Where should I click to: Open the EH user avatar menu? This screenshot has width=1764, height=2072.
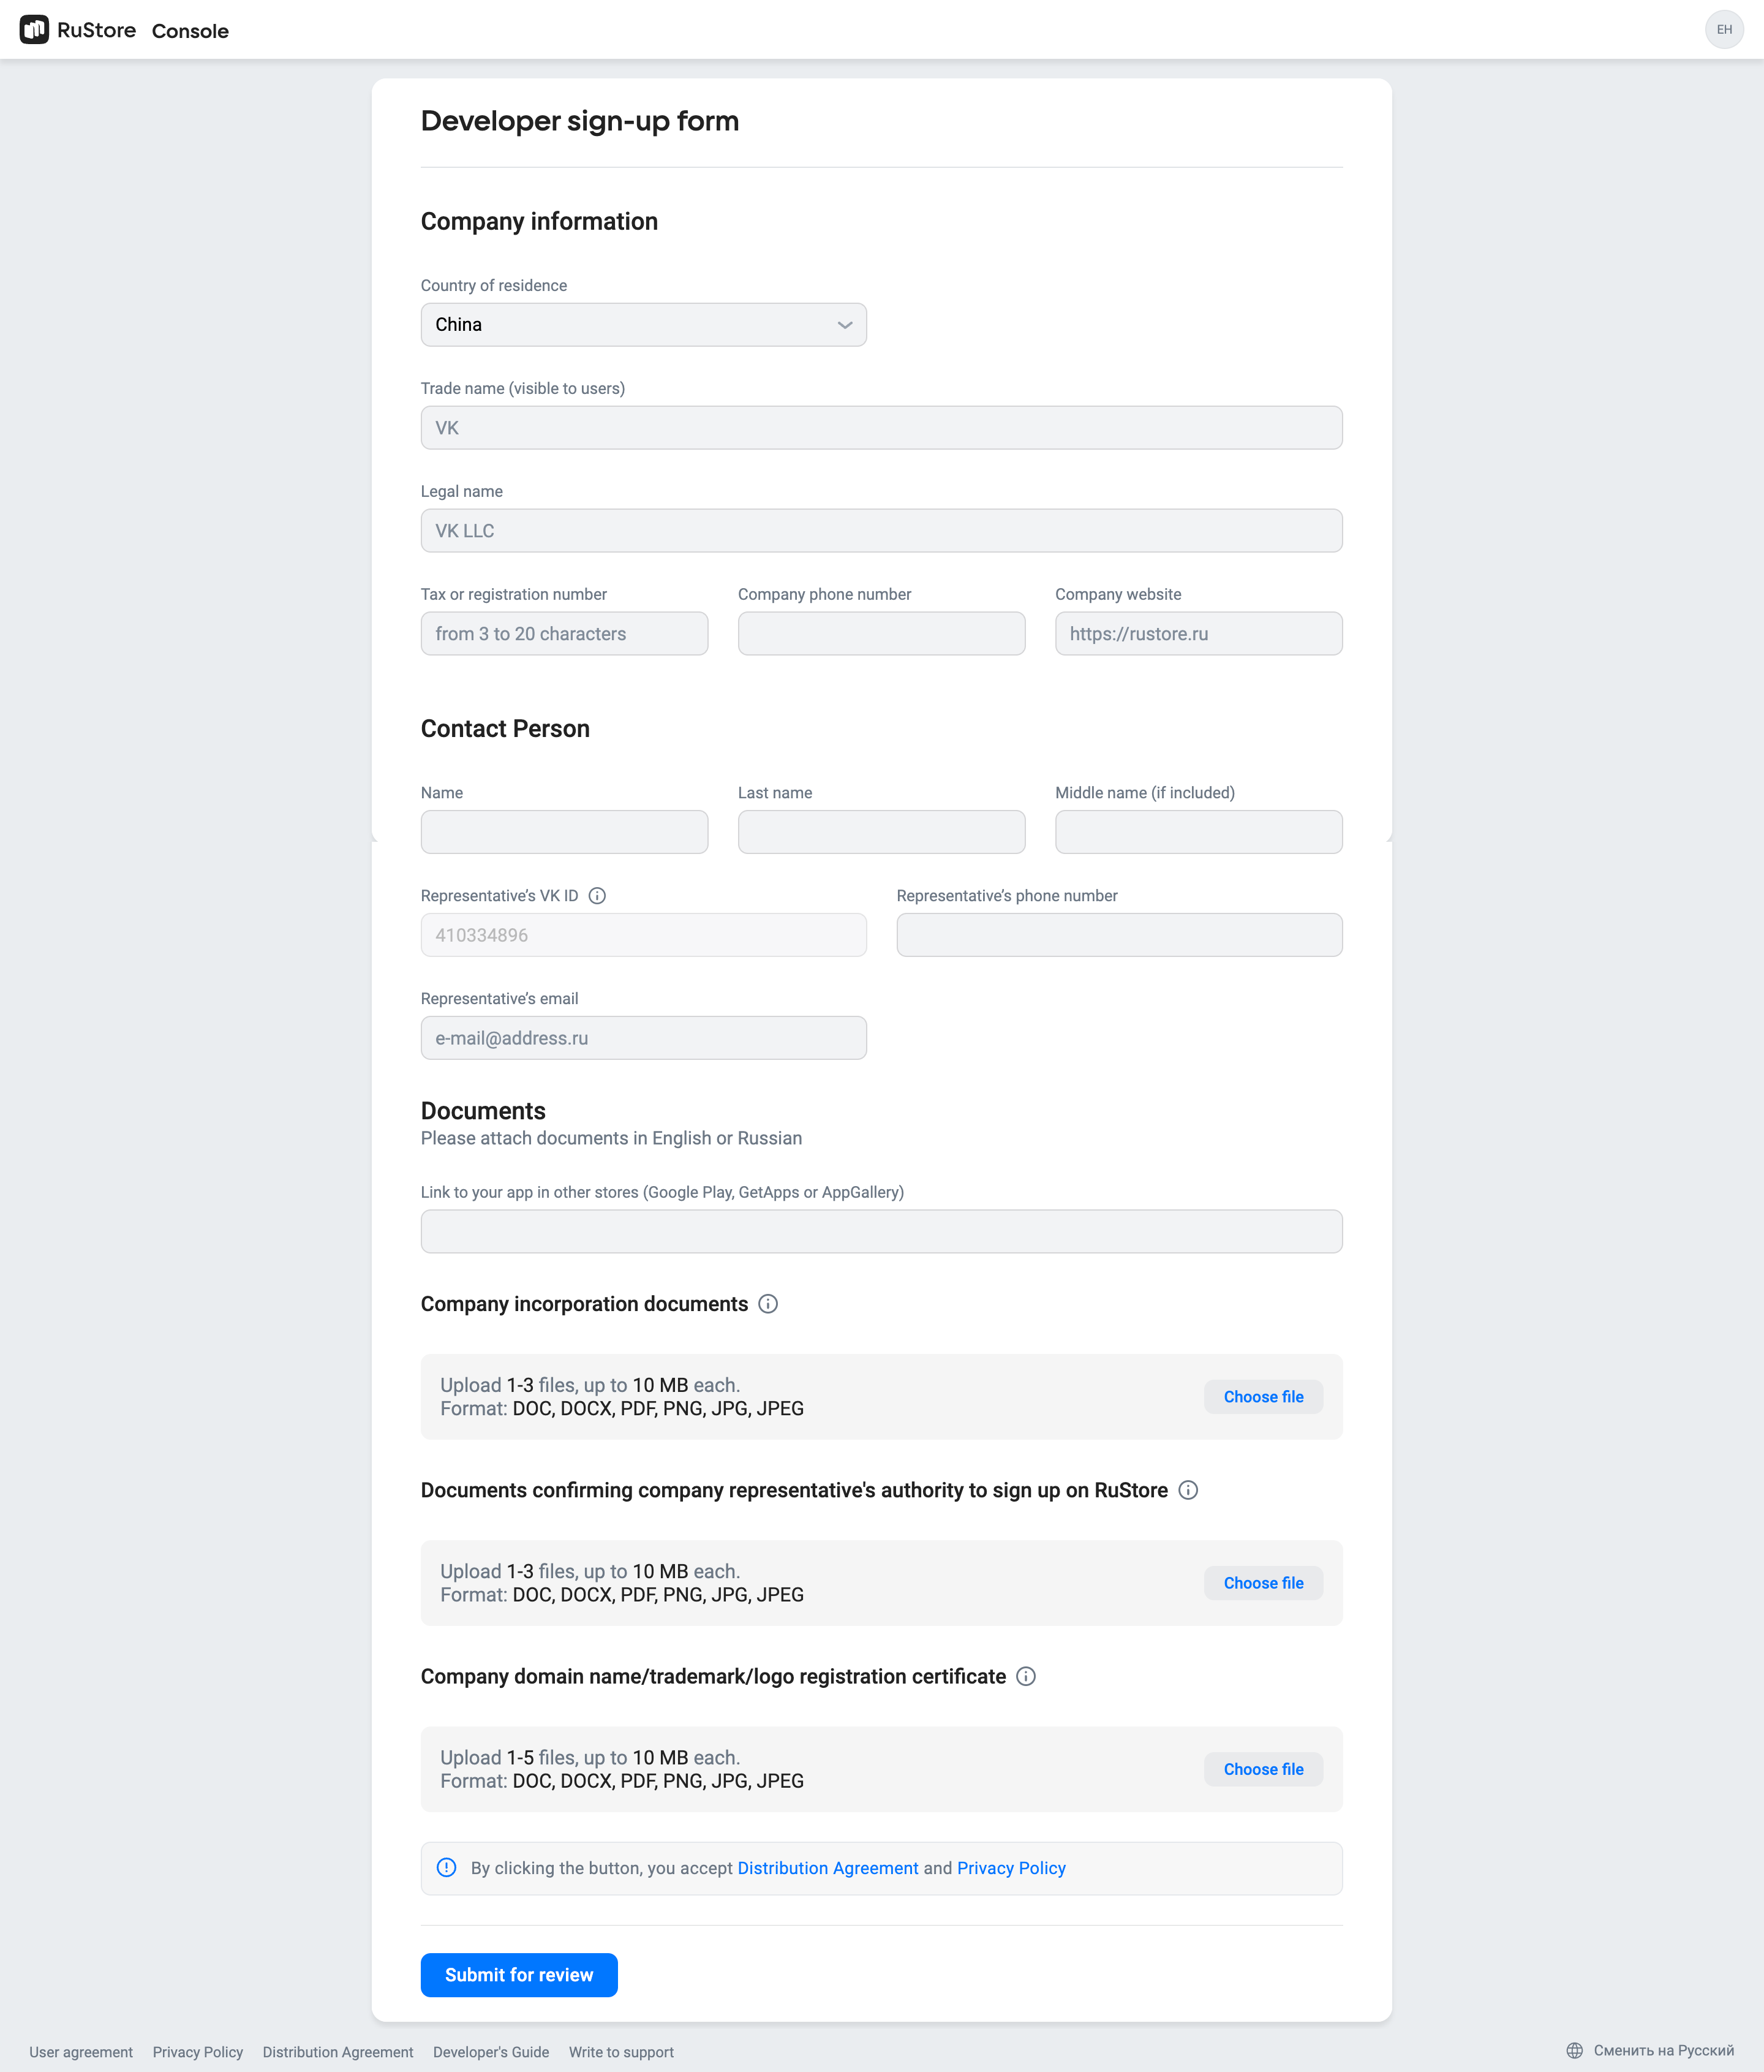click(x=1724, y=30)
